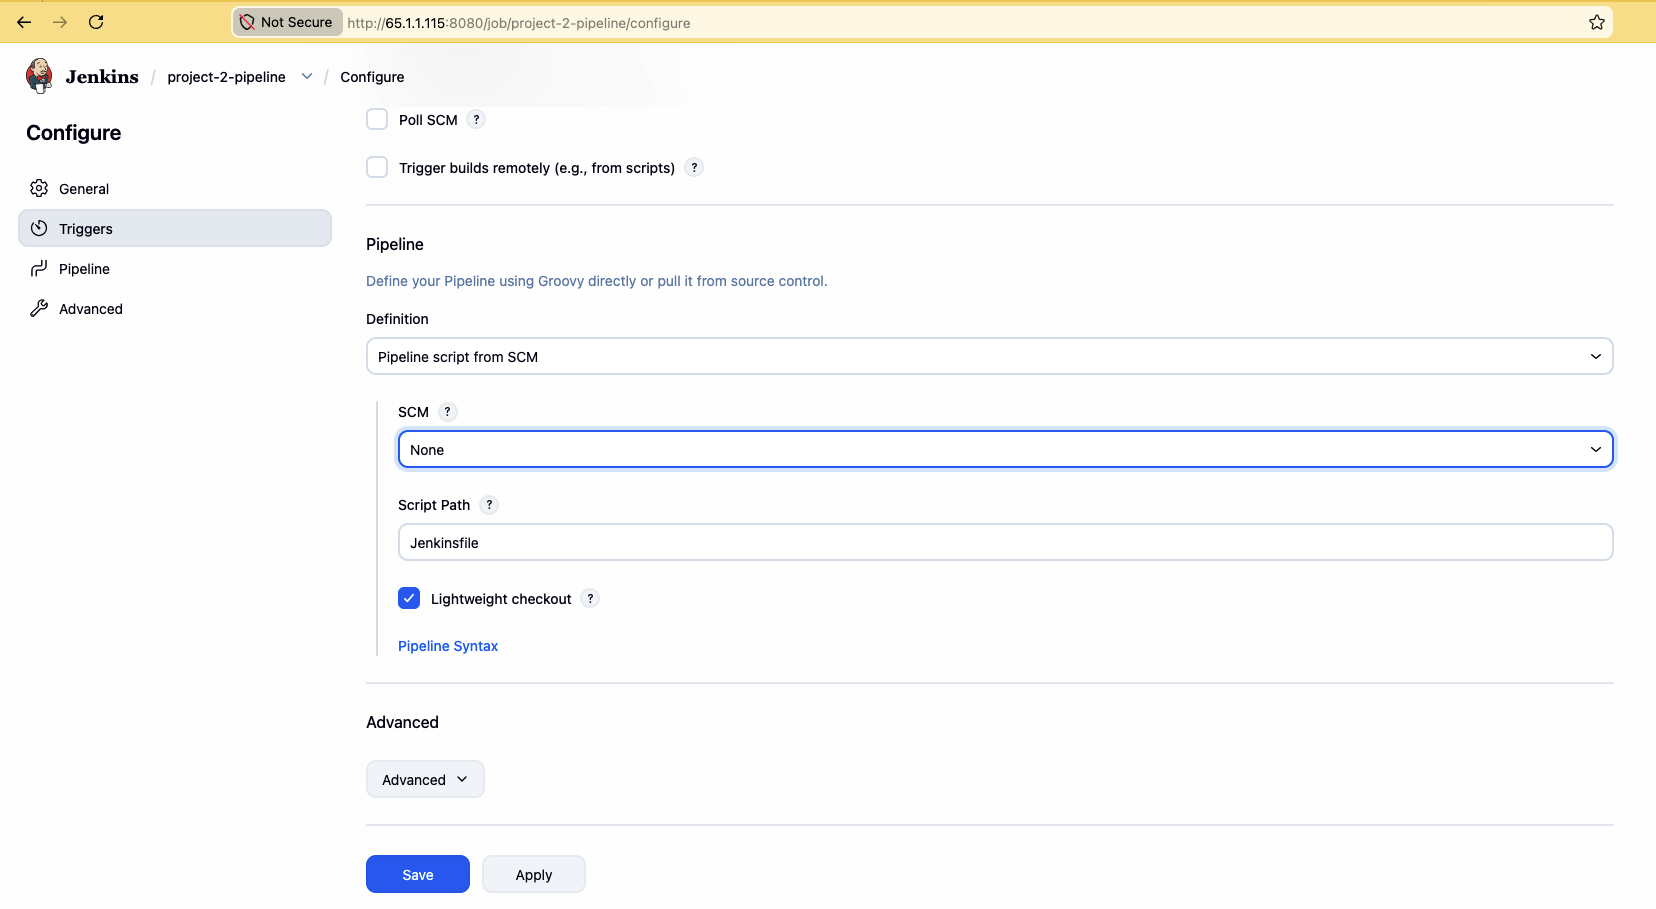Open the Pipeline Syntax link

448,646
